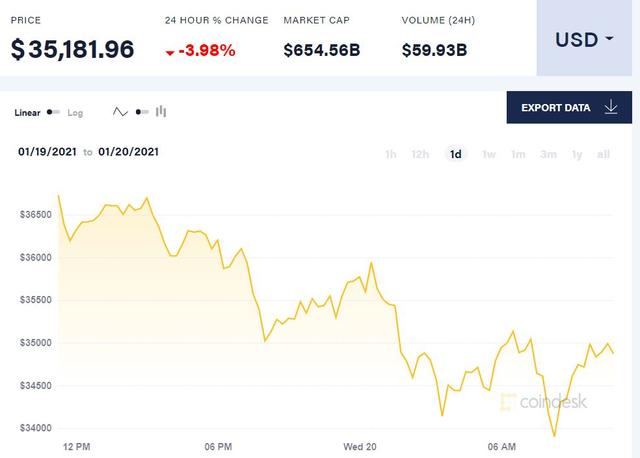Show the 1y time range
The image size is (640, 458).
click(x=577, y=154)
